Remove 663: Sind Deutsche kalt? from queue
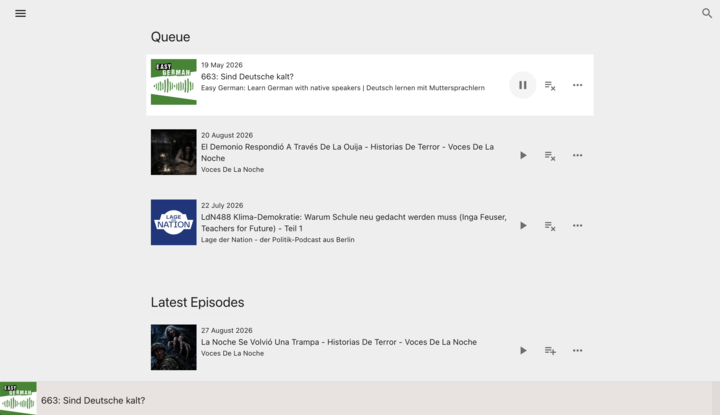720x415 pixels. point(550,85)
